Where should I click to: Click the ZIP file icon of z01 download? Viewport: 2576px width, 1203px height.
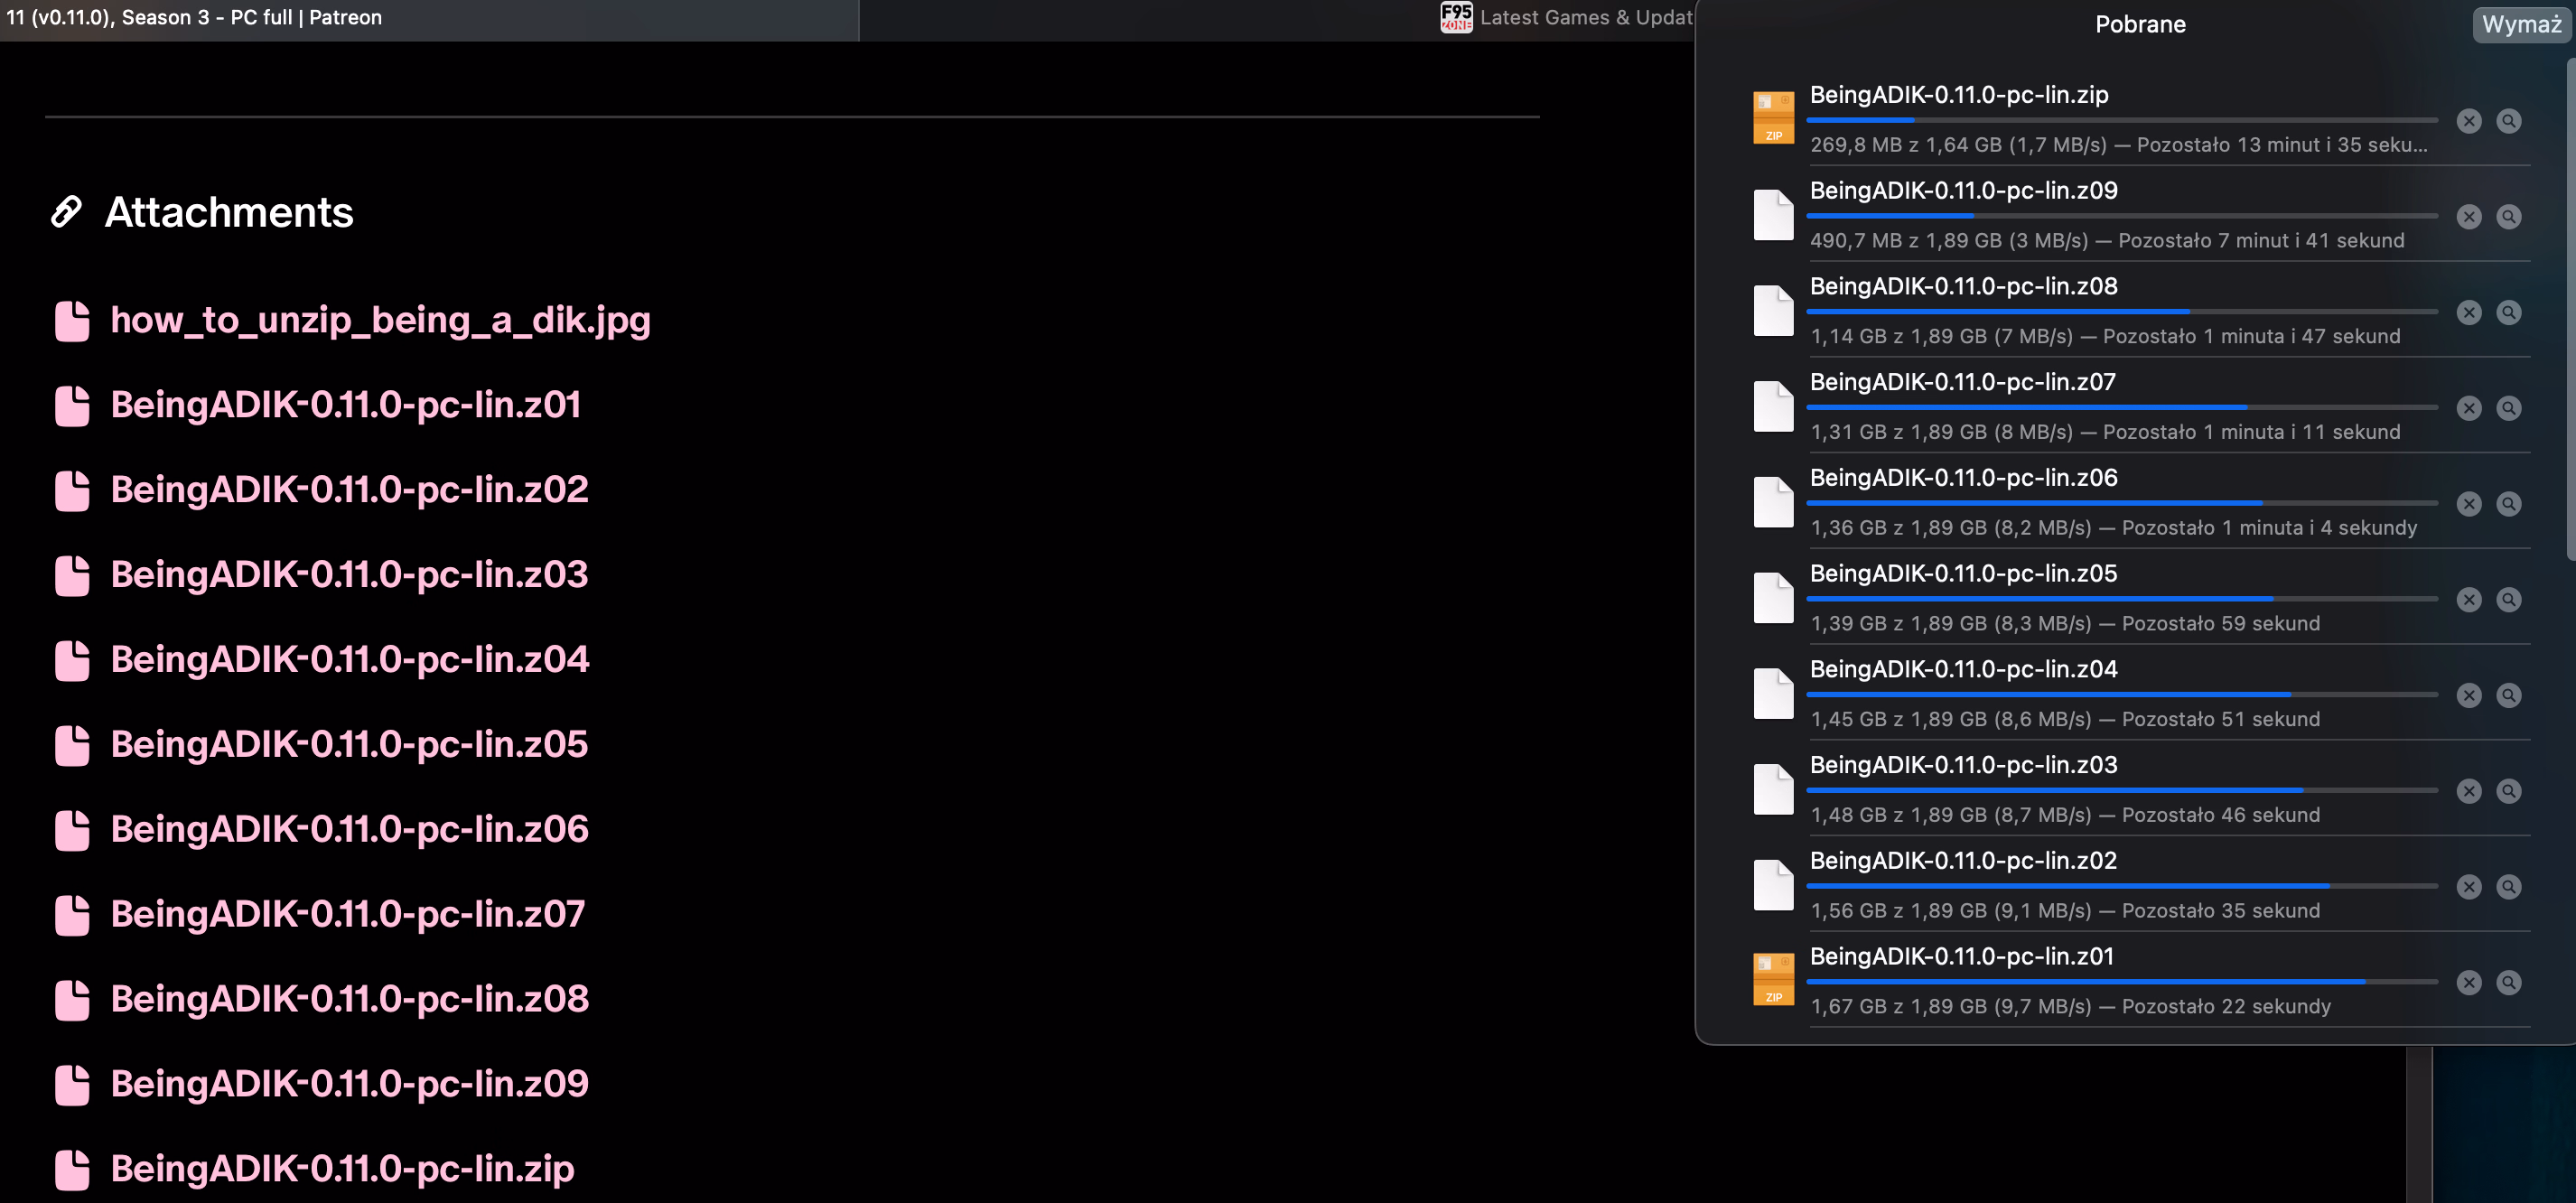(1773, 979)
